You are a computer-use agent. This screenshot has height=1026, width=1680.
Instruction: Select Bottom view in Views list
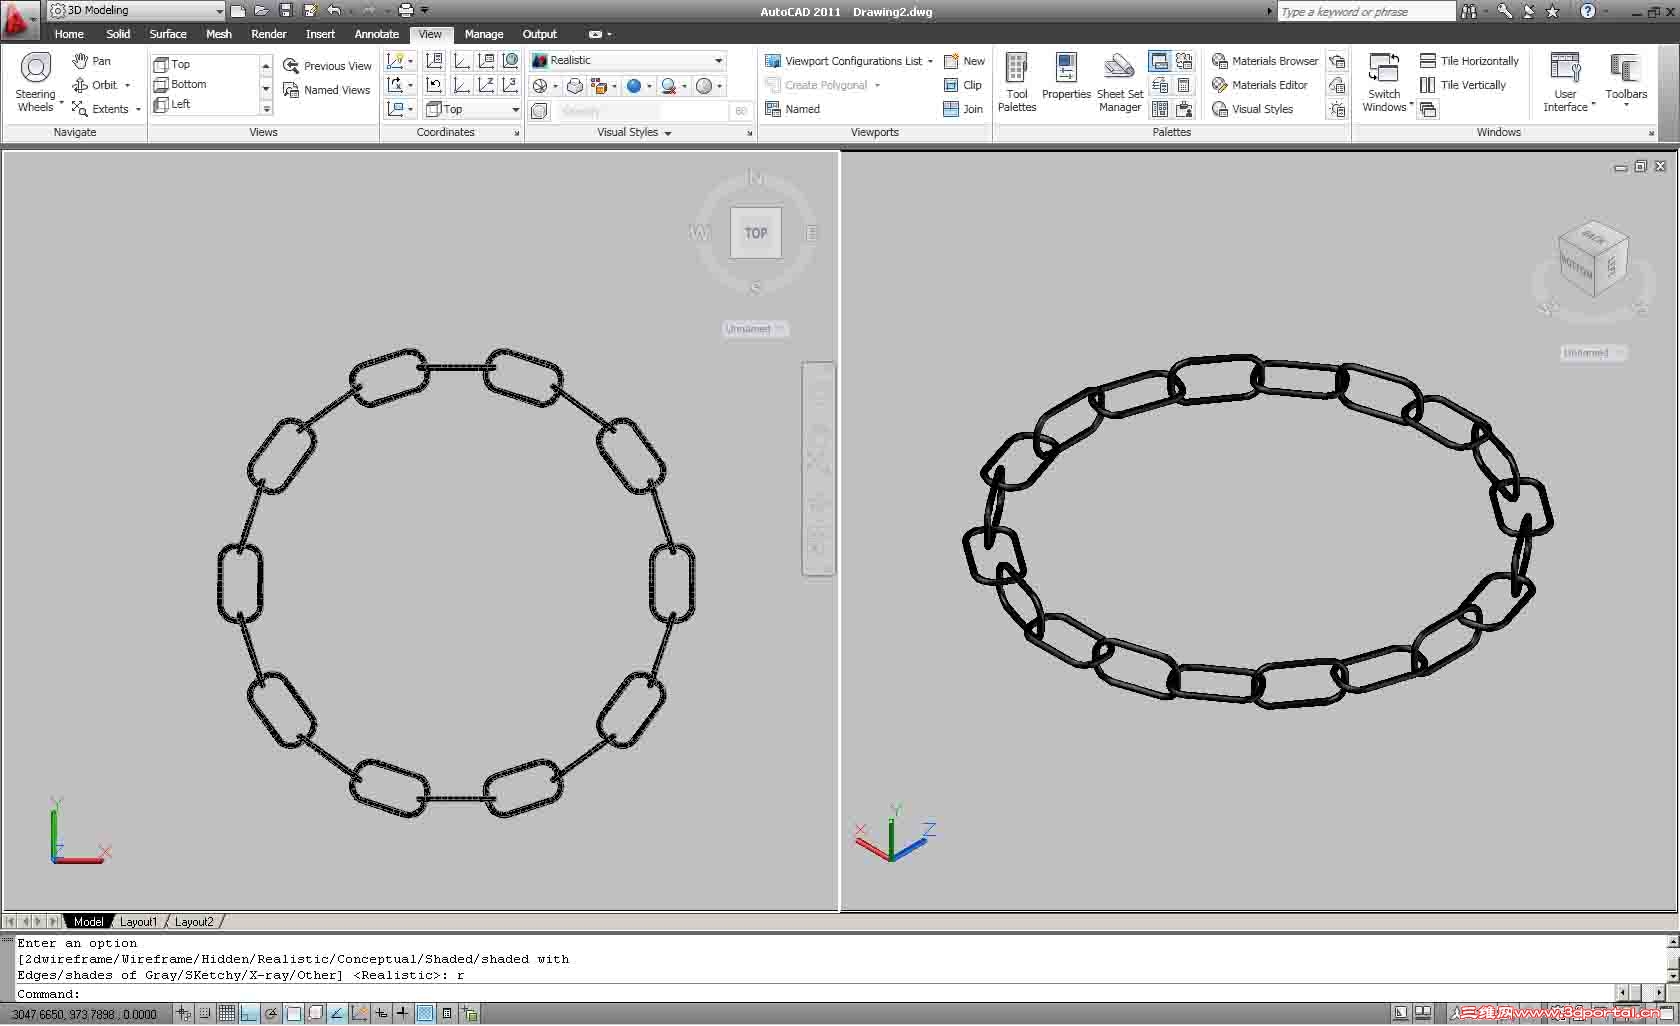point(205,84)
